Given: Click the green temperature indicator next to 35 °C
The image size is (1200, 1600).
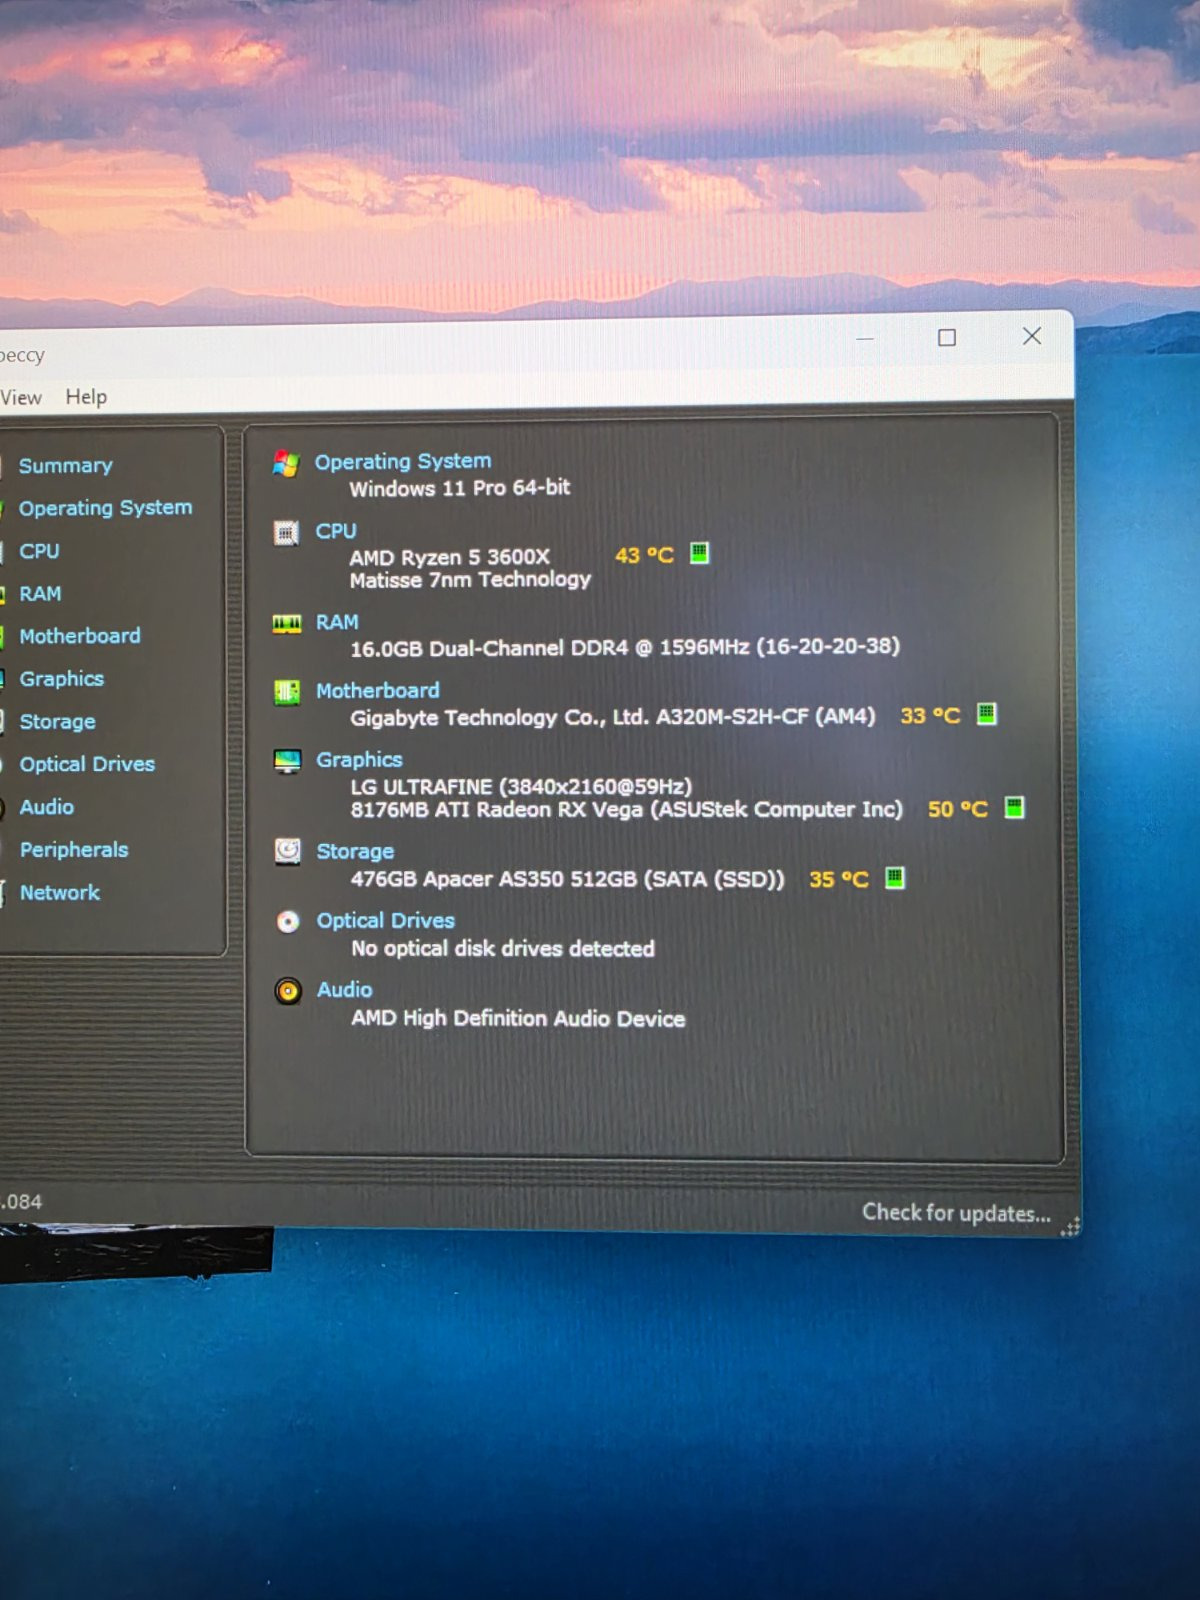Looking at the screenshot, I should [895, 878].
